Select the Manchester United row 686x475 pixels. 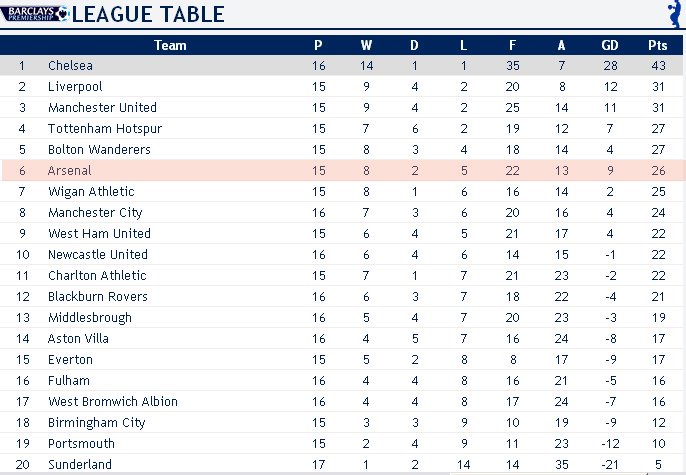pyautogui.click(x=343, y=108)
